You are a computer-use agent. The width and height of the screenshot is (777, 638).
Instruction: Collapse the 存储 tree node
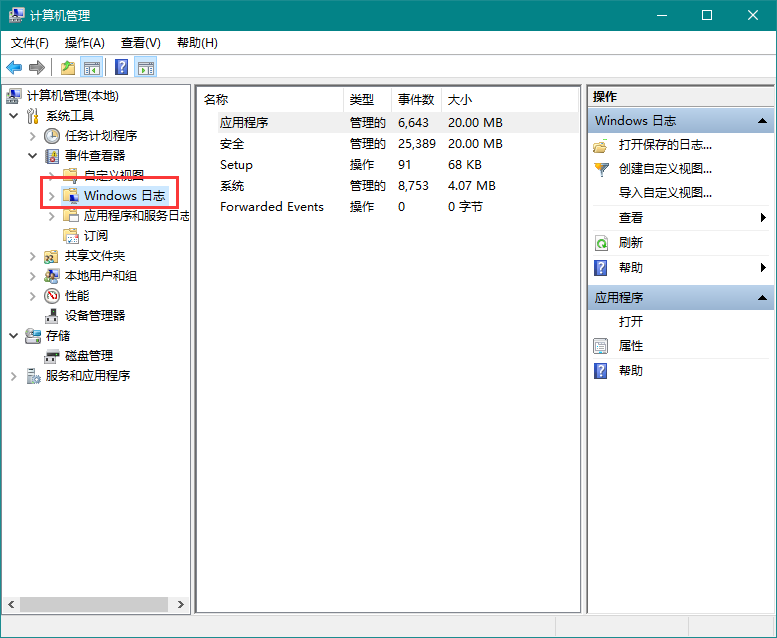tap(14, 336)
